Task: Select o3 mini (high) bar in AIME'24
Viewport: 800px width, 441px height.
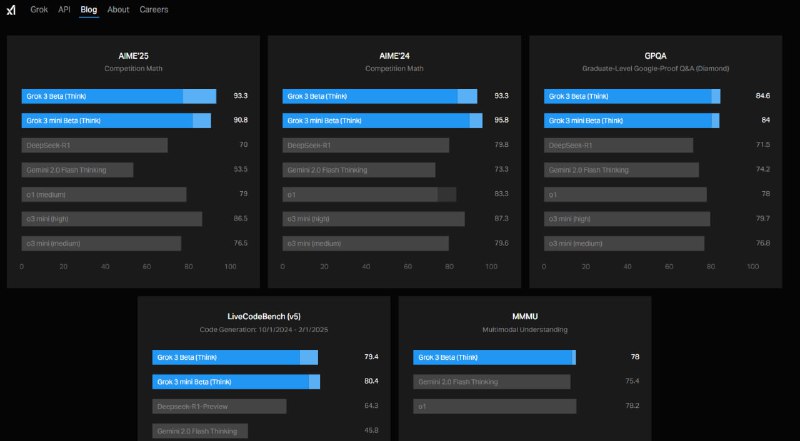Action: click(x=374, y=219)
